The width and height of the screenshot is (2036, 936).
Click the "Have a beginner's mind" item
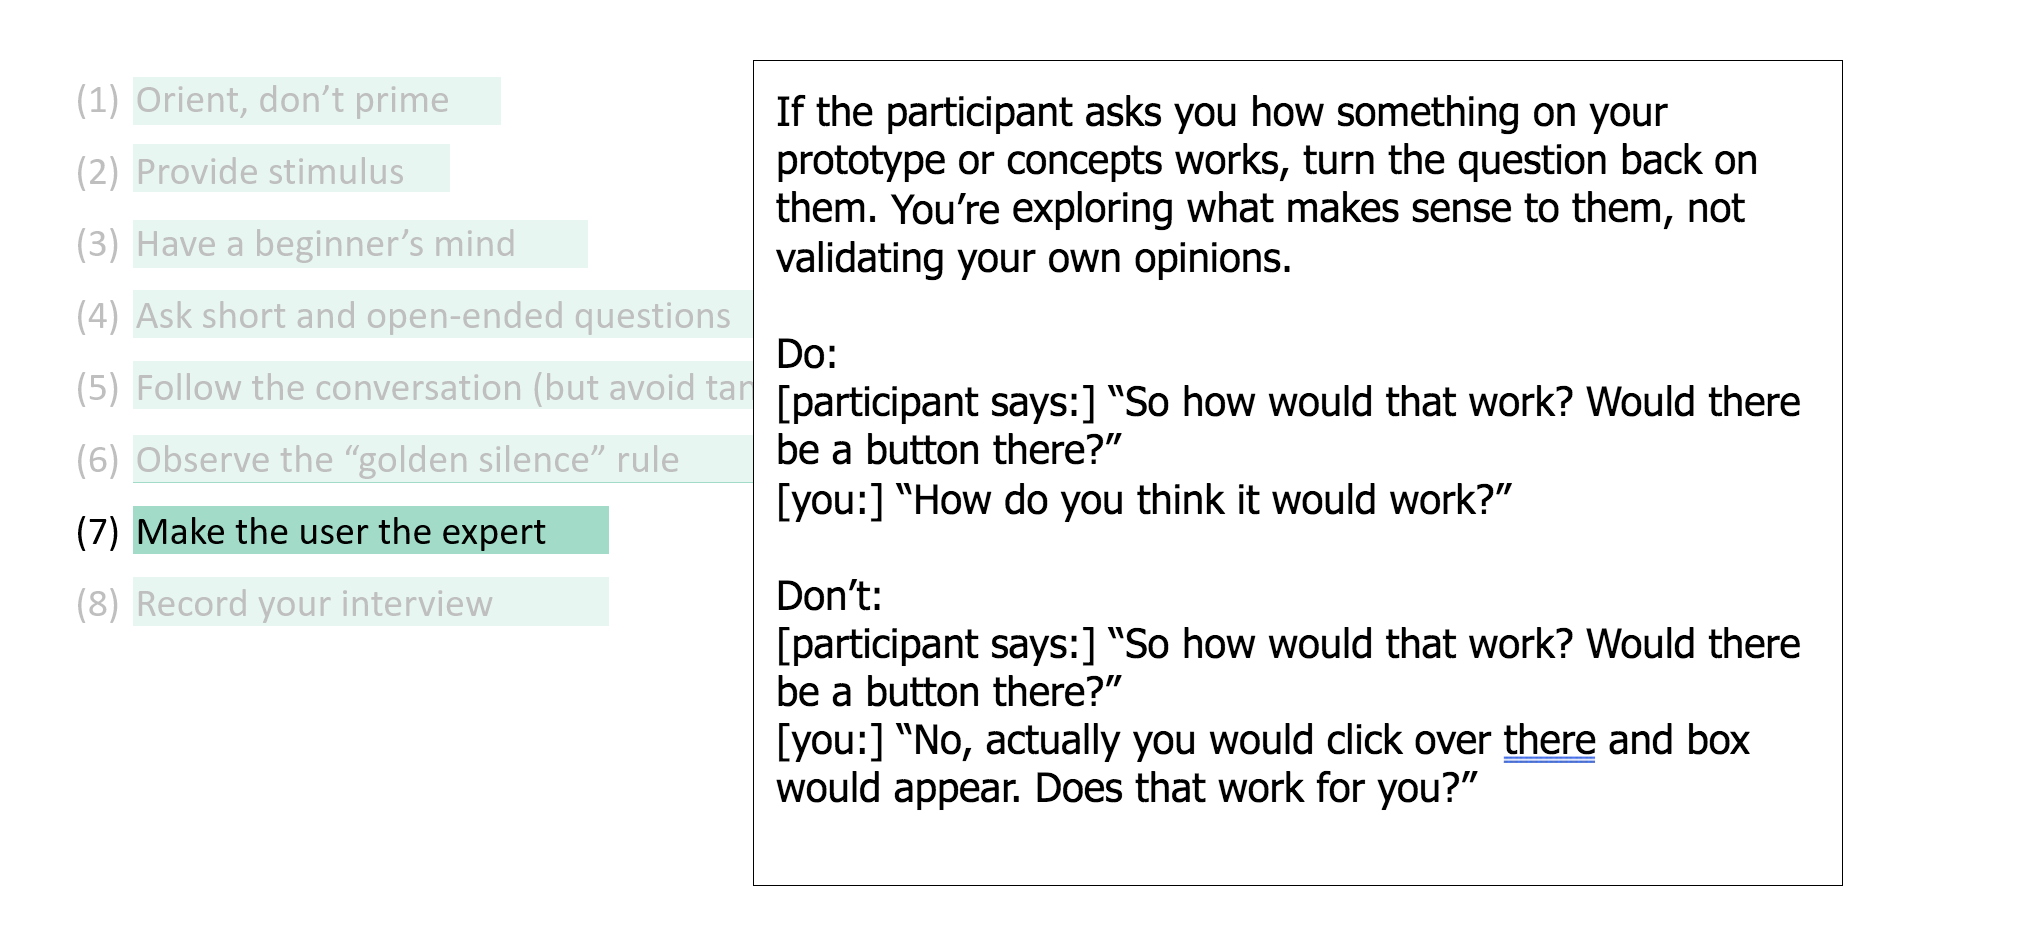360,244
